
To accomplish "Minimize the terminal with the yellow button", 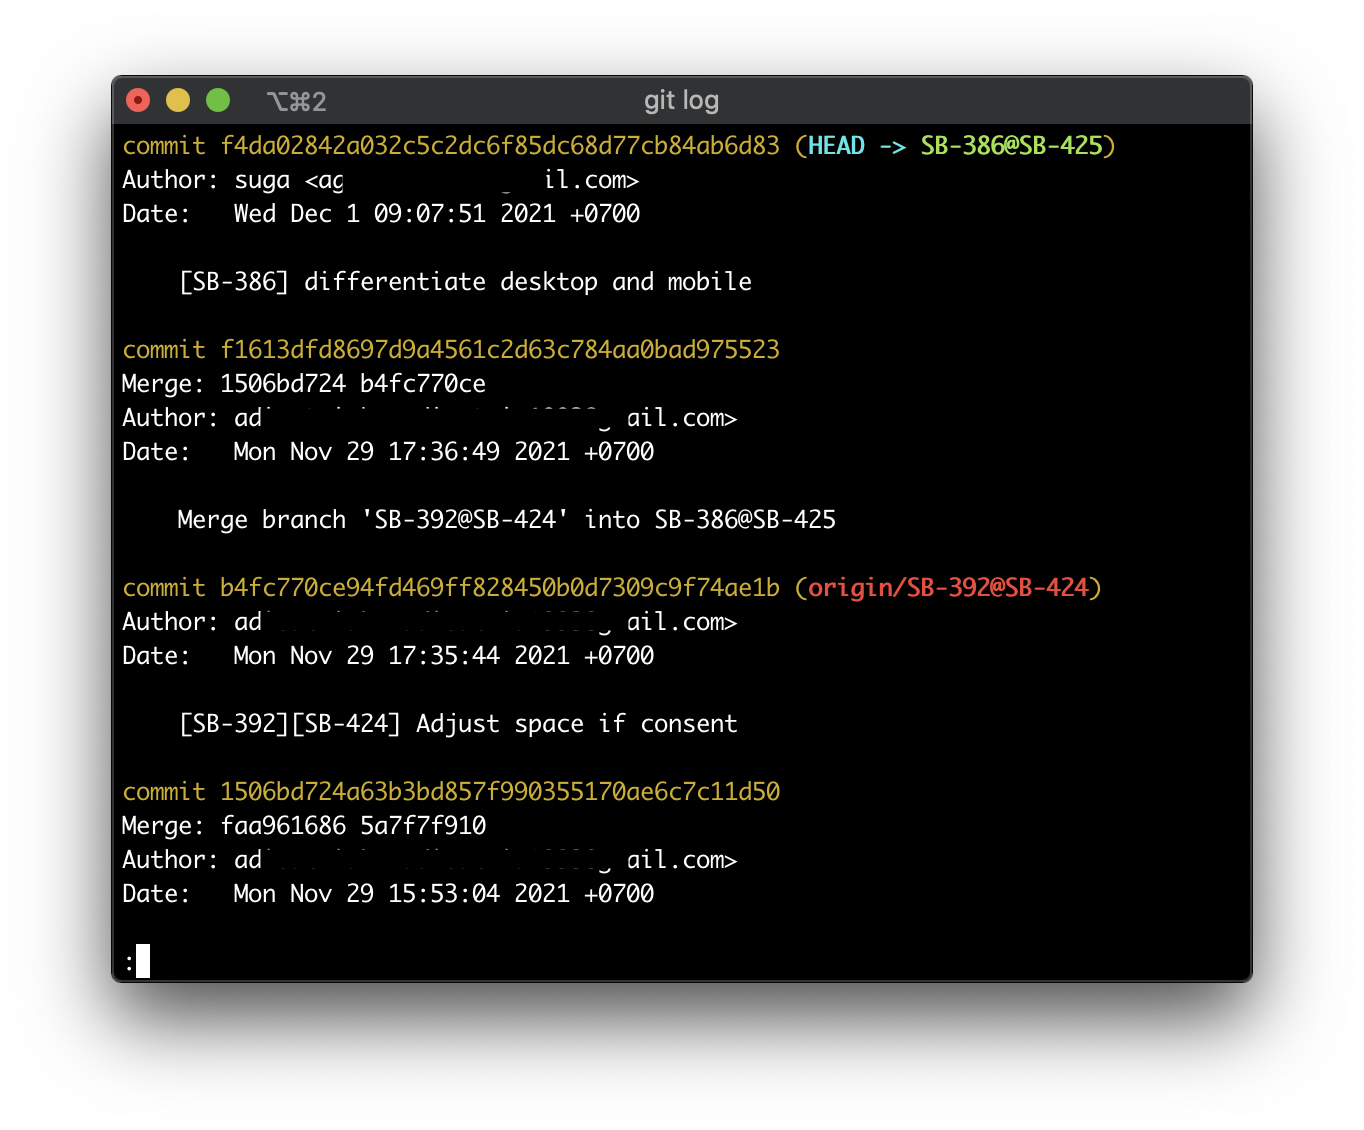I will coord(178,100).
